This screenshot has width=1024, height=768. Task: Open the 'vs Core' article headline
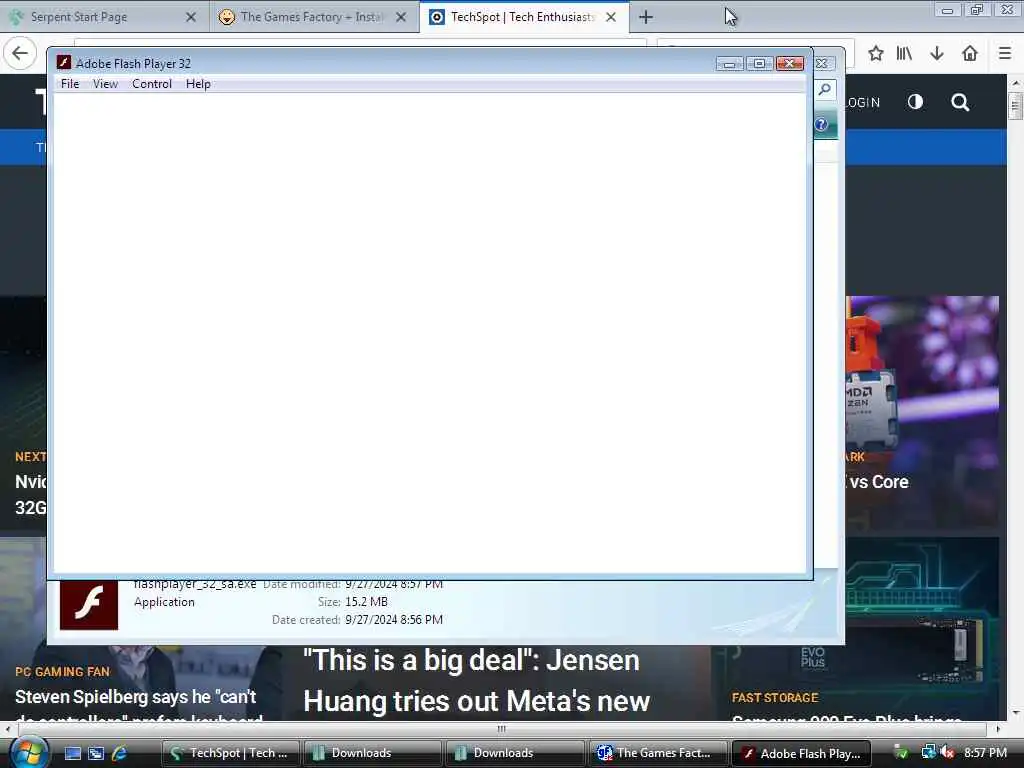click(878, 482)
